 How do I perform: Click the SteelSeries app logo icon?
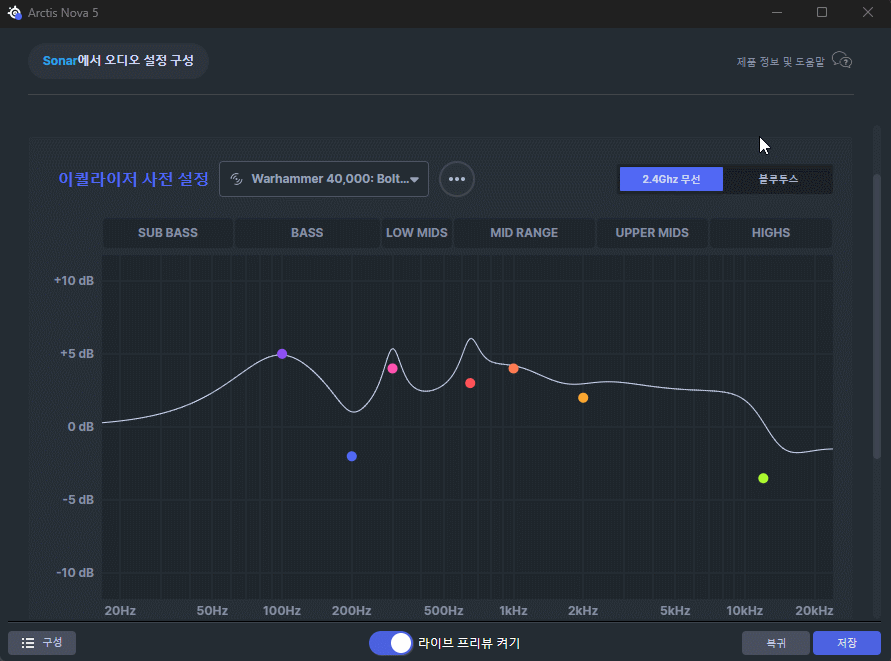(x=14, y=12)
